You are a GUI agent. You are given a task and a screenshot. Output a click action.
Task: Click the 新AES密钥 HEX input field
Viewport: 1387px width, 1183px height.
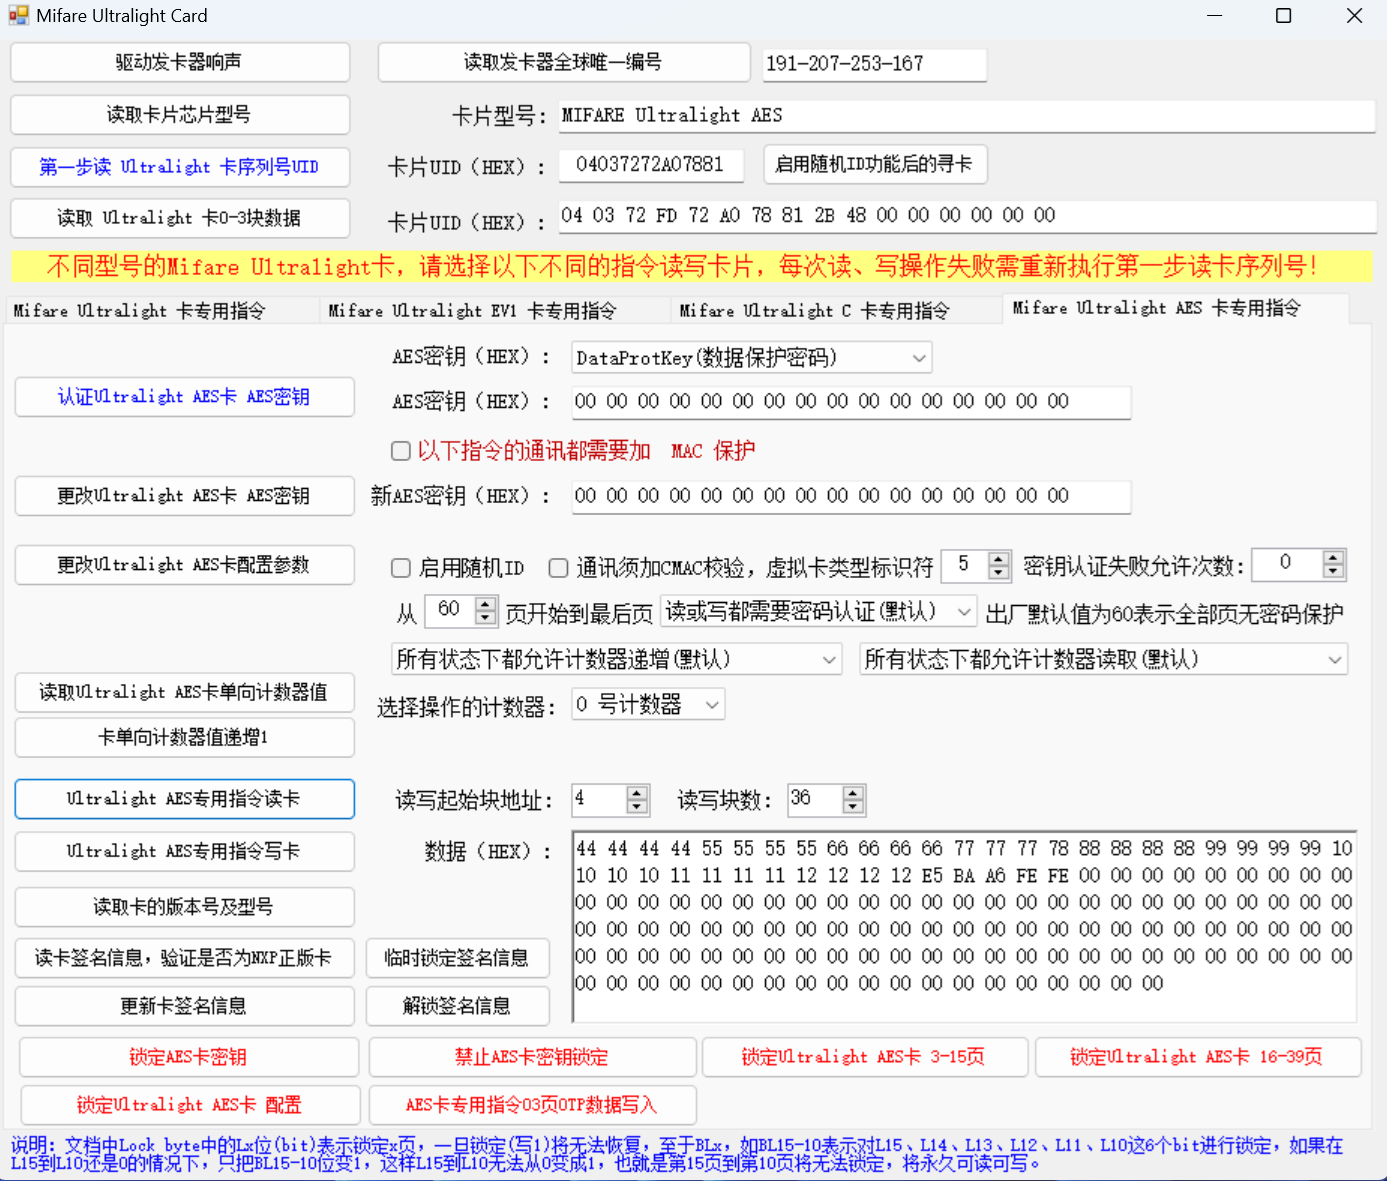(850, 496)
